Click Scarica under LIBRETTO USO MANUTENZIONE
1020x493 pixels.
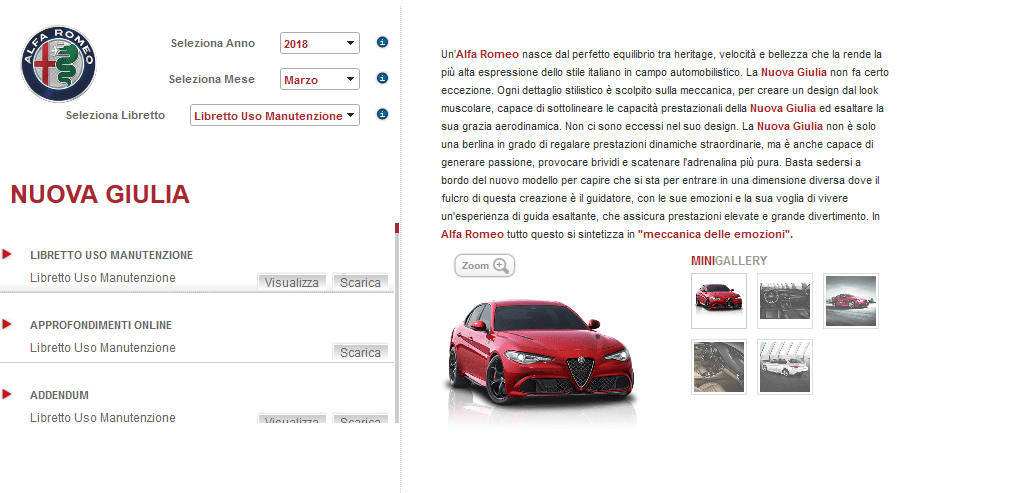pyautogui.click(x=360, y=282)
